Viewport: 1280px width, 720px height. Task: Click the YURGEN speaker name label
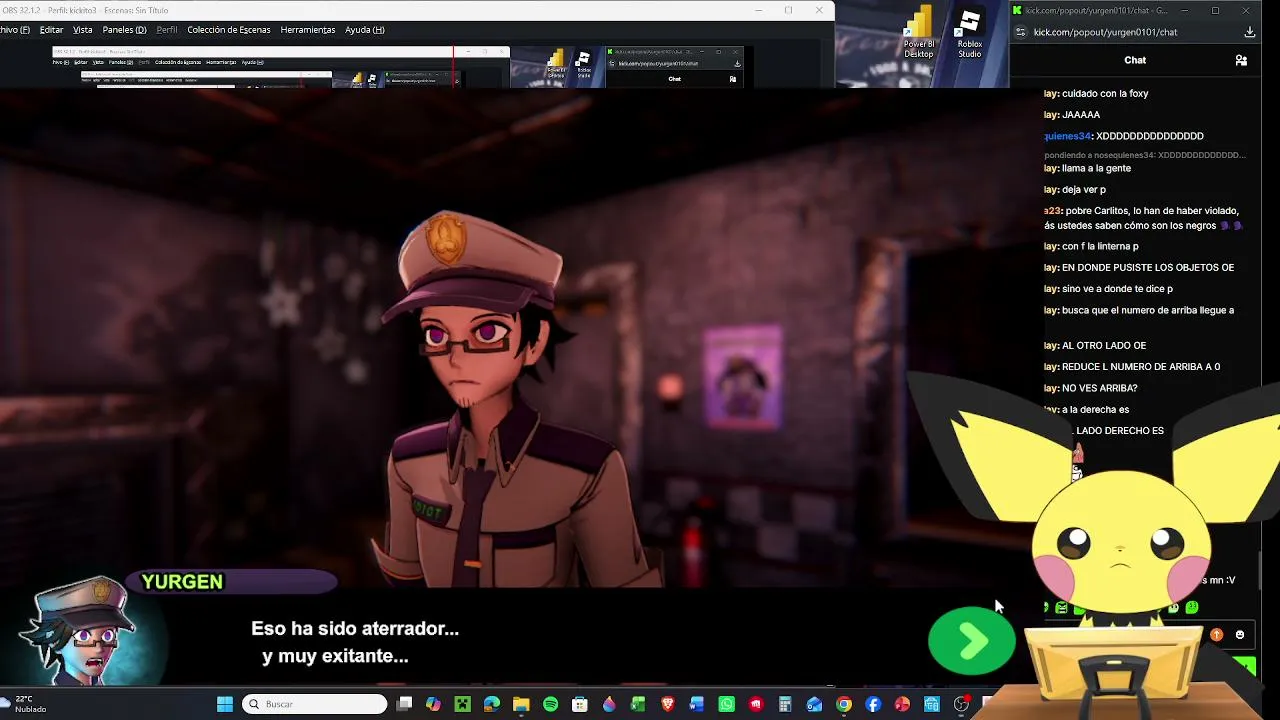pyautogui.click(x=182, y=582)
